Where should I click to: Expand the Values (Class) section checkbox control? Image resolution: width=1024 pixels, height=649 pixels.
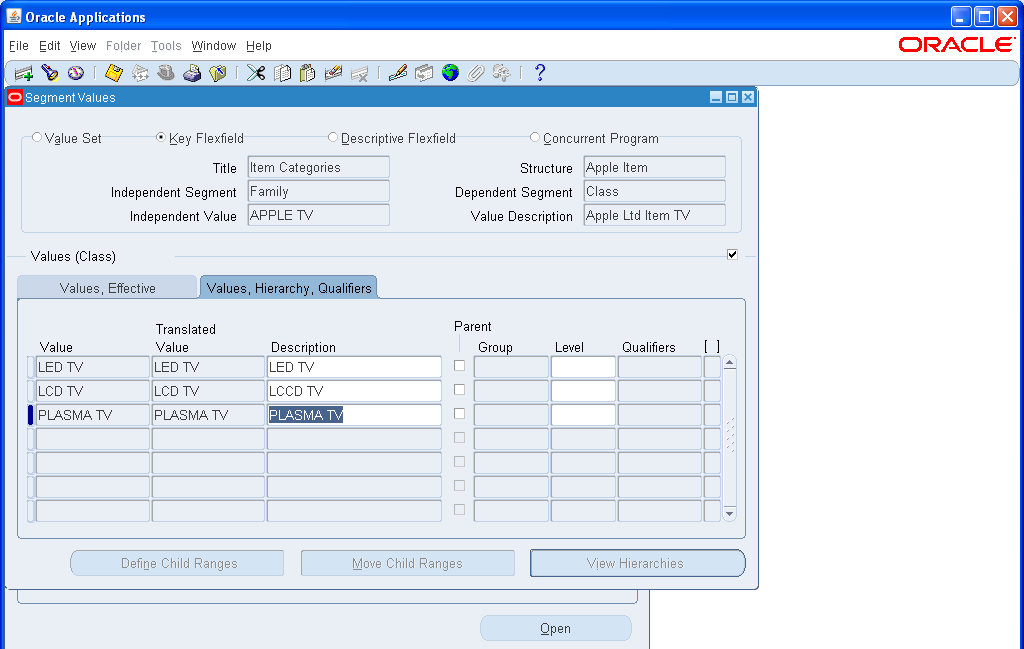[732, 254]
